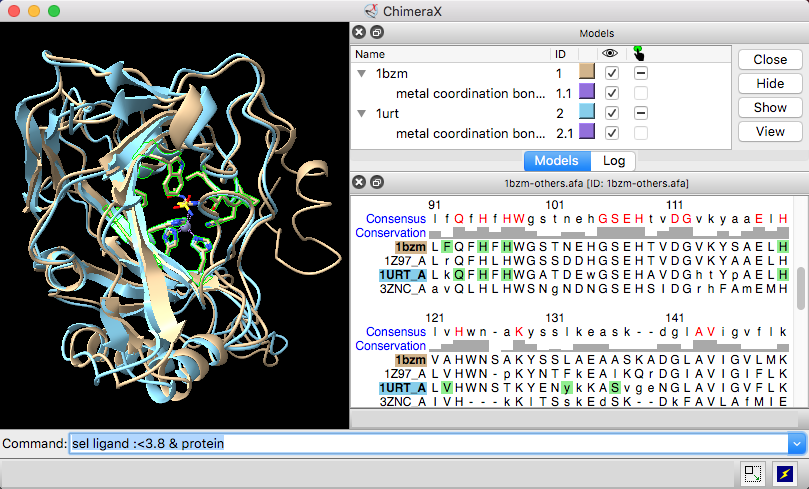809x489 pixels.
Task: Click upper 1bzm sequence name label
Action: point(411,247)
